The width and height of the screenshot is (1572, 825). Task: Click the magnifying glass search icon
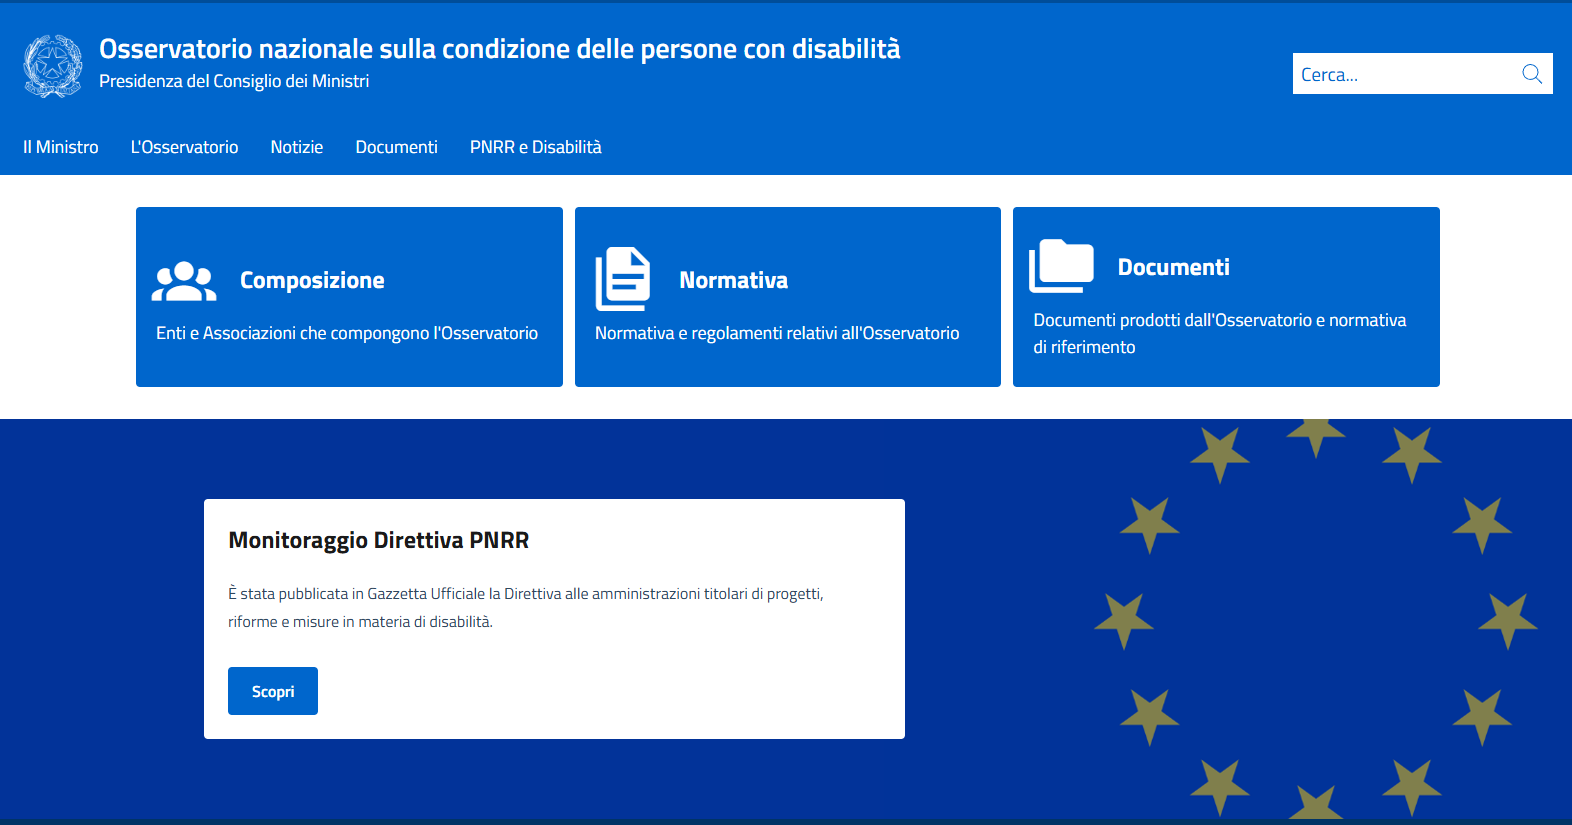point(1532,74)
